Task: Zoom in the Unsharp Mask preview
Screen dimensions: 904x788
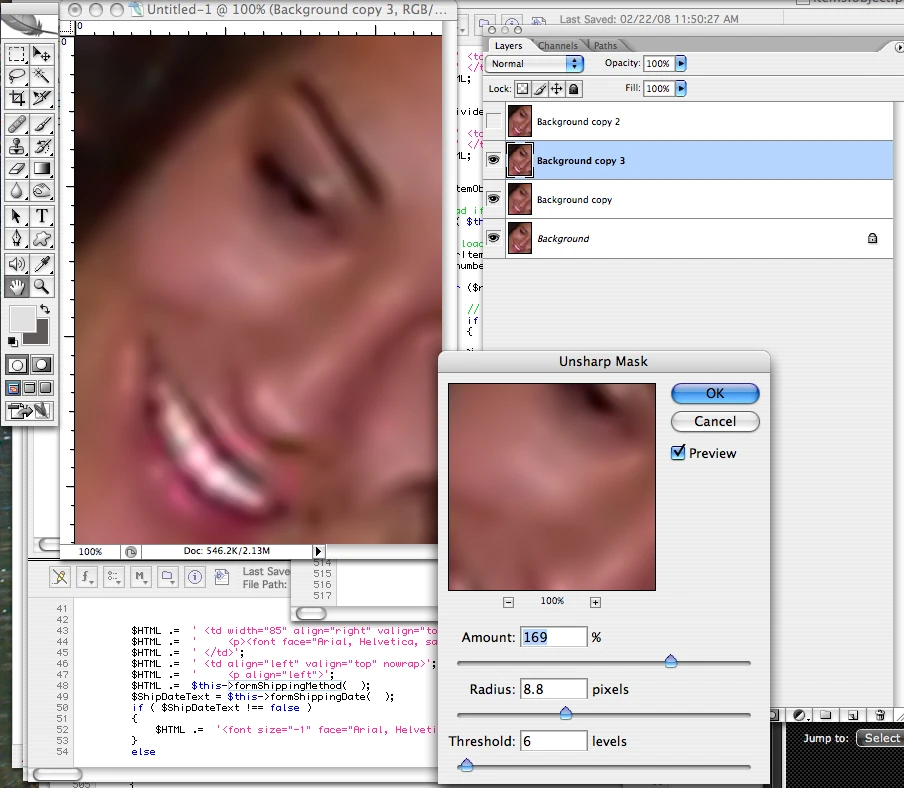Action: [x=596, y=602]
